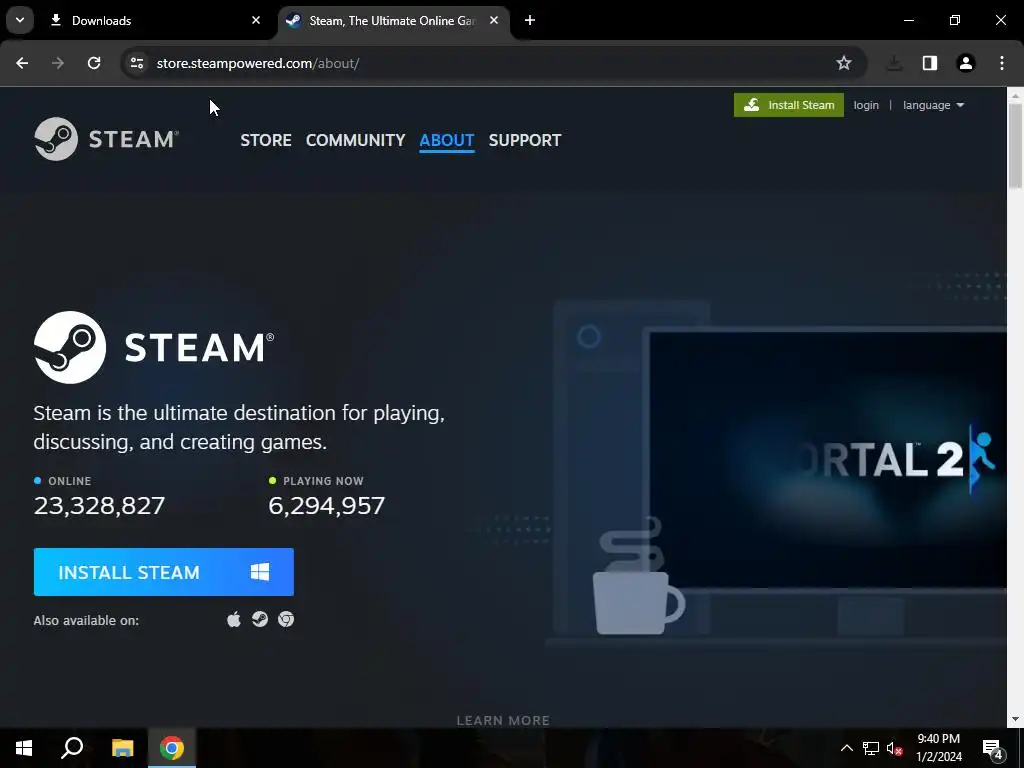
Task: Open taskbar search magnifier
Action: [x=72, y=748]
